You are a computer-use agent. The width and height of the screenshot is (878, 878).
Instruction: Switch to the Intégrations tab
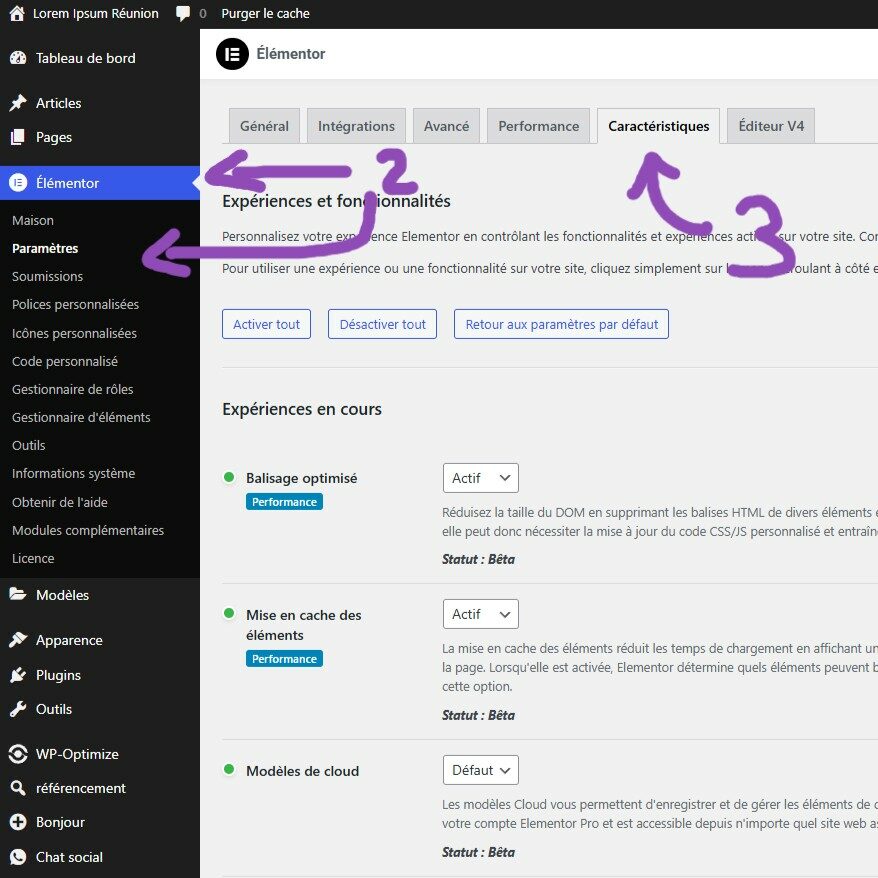pos(356,126)
